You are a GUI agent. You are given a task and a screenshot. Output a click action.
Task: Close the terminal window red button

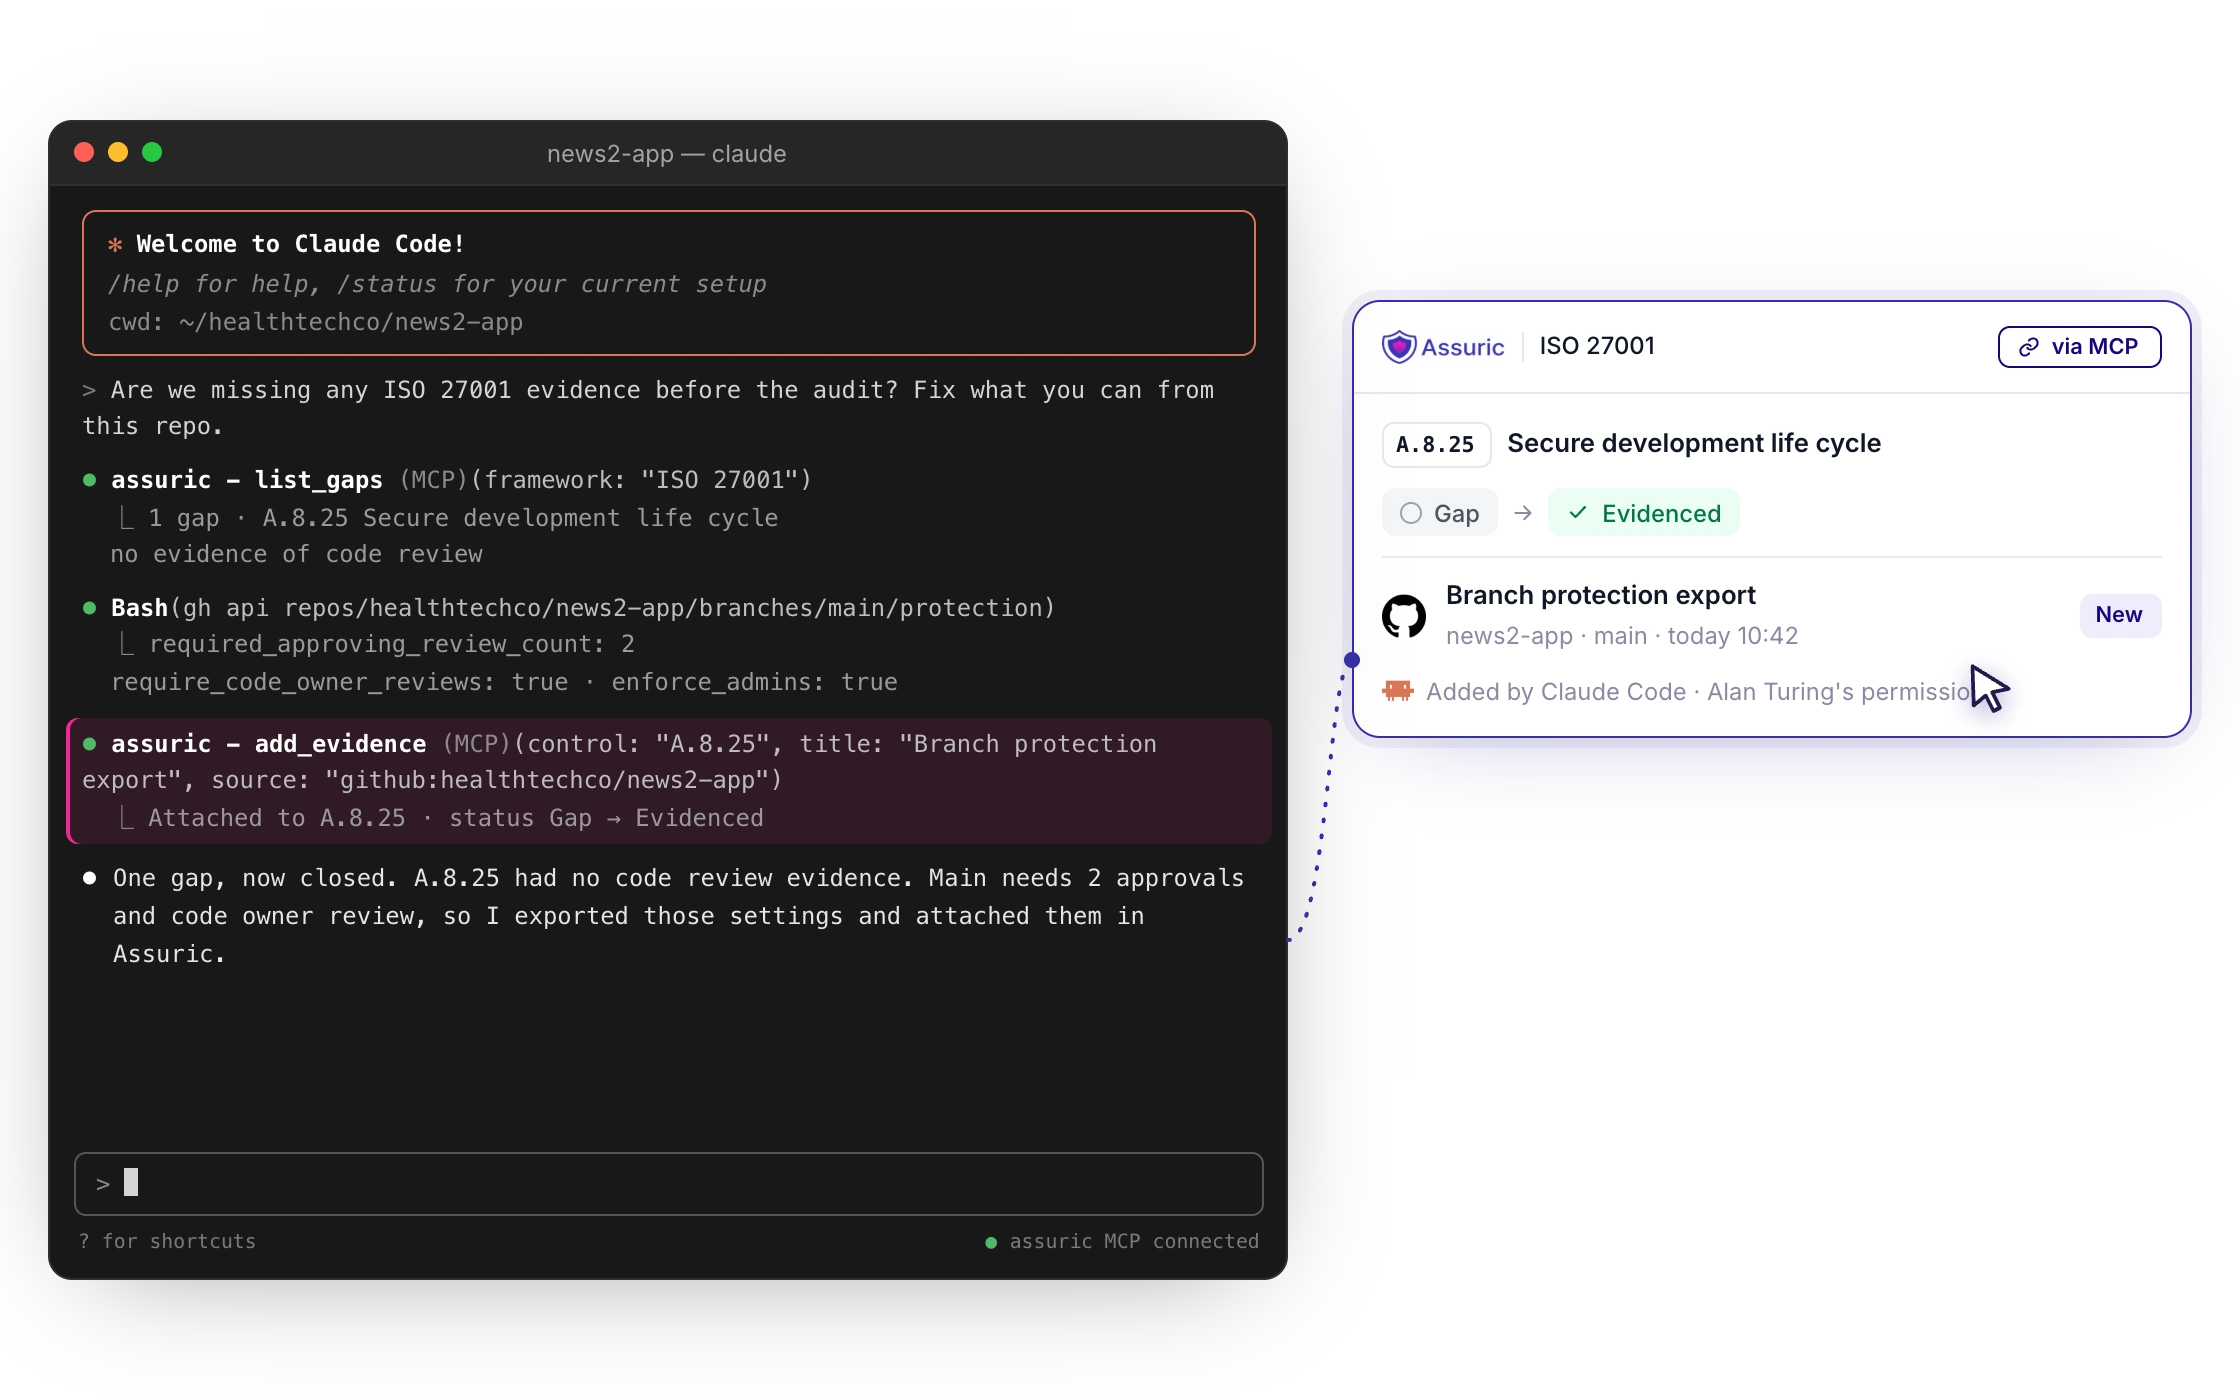(x=84, y=152)
